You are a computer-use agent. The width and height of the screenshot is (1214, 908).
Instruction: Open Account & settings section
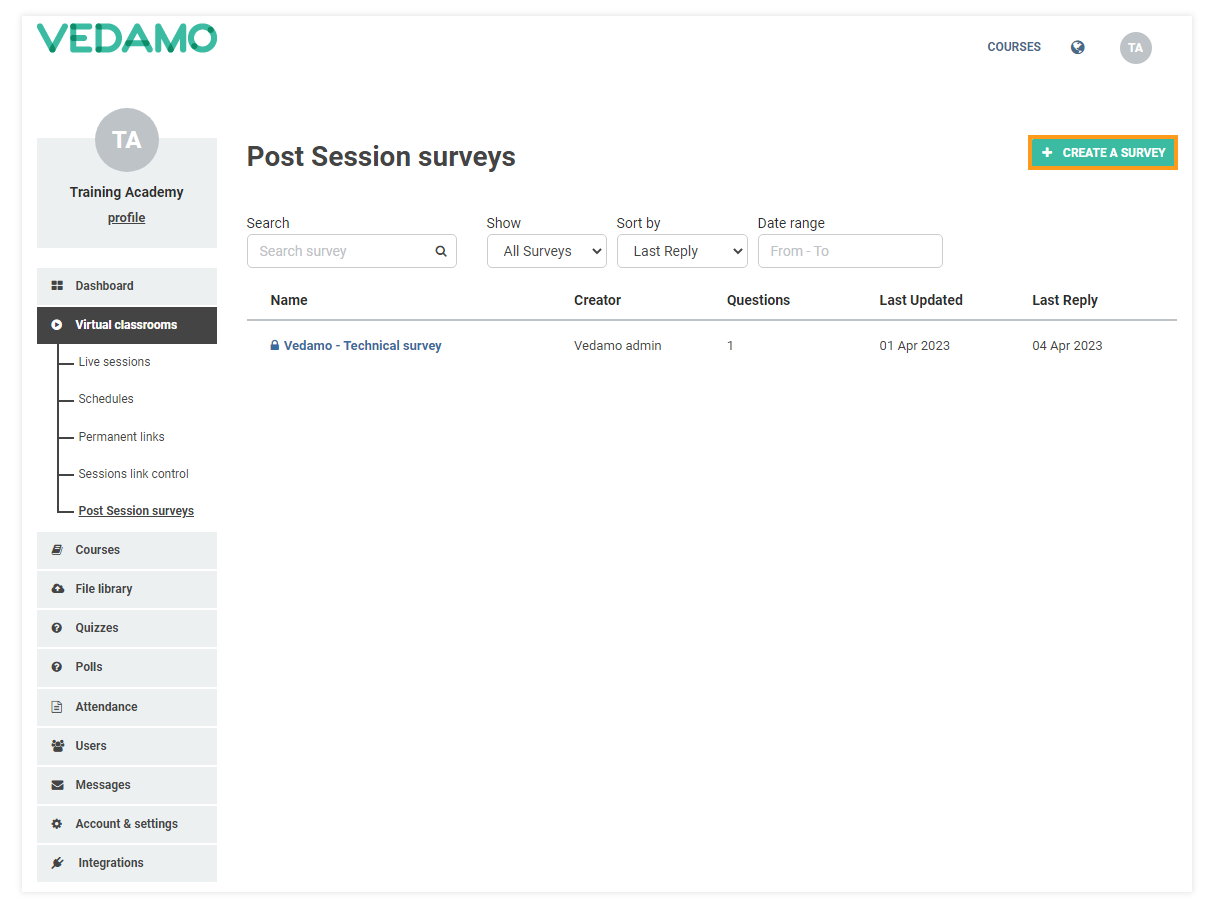tap(127, 824)
